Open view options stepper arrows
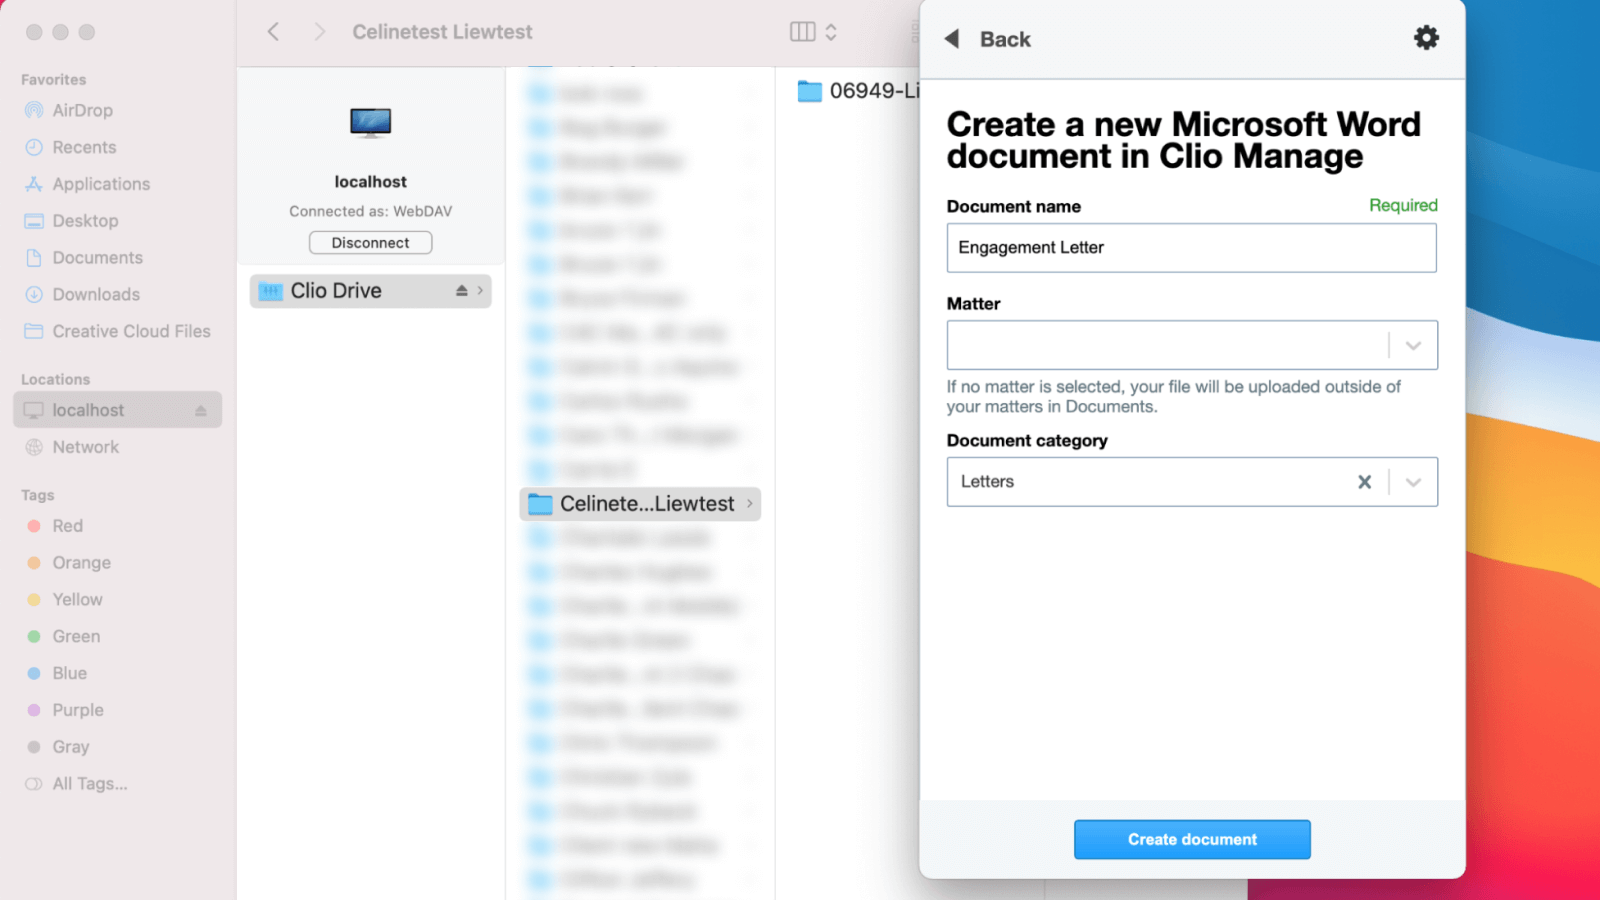This screenshot has height=900, width=1600. 831,32
